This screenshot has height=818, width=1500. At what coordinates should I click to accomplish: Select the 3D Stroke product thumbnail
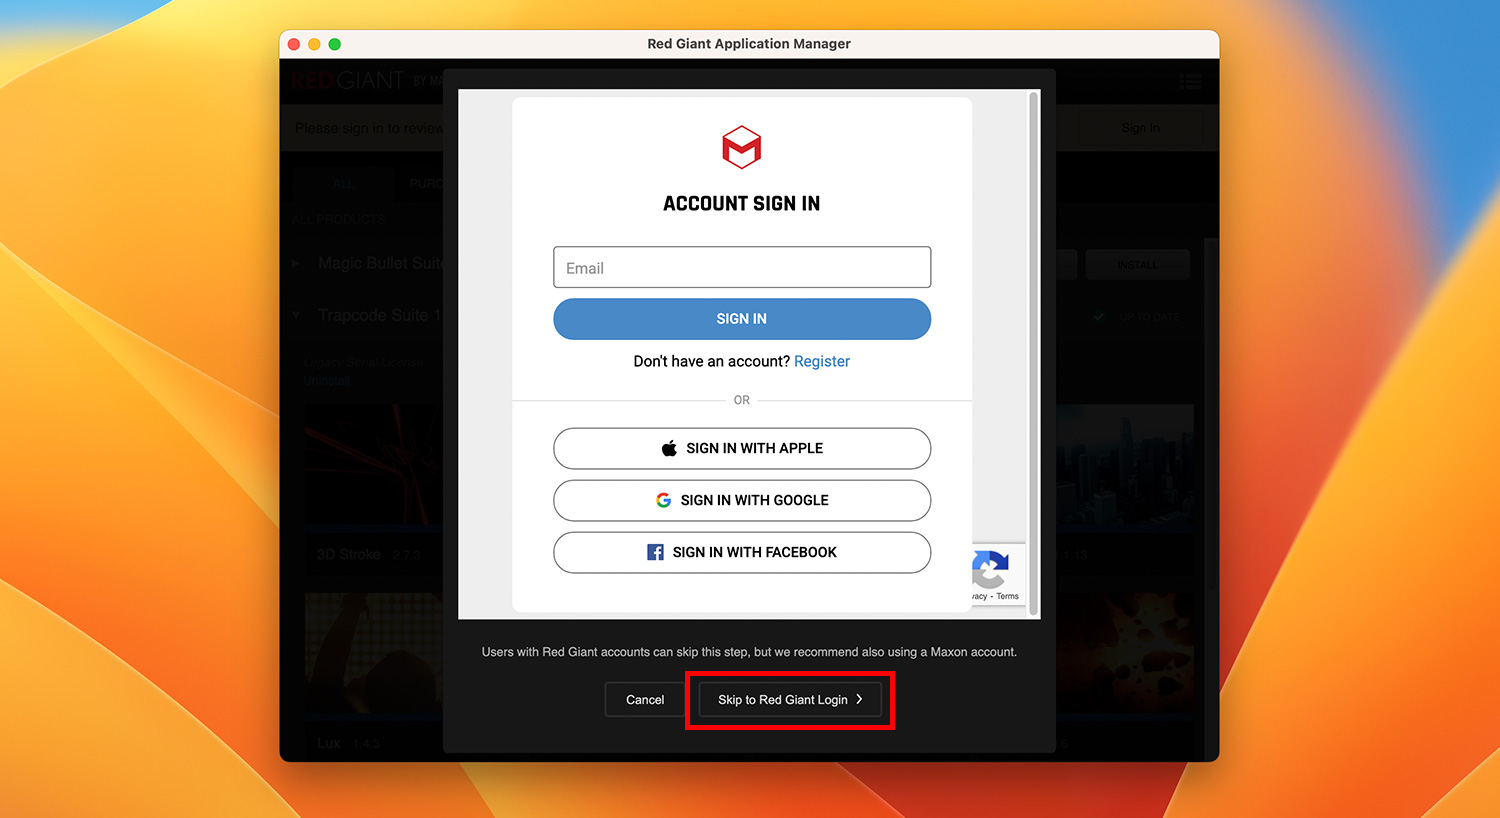373,465
